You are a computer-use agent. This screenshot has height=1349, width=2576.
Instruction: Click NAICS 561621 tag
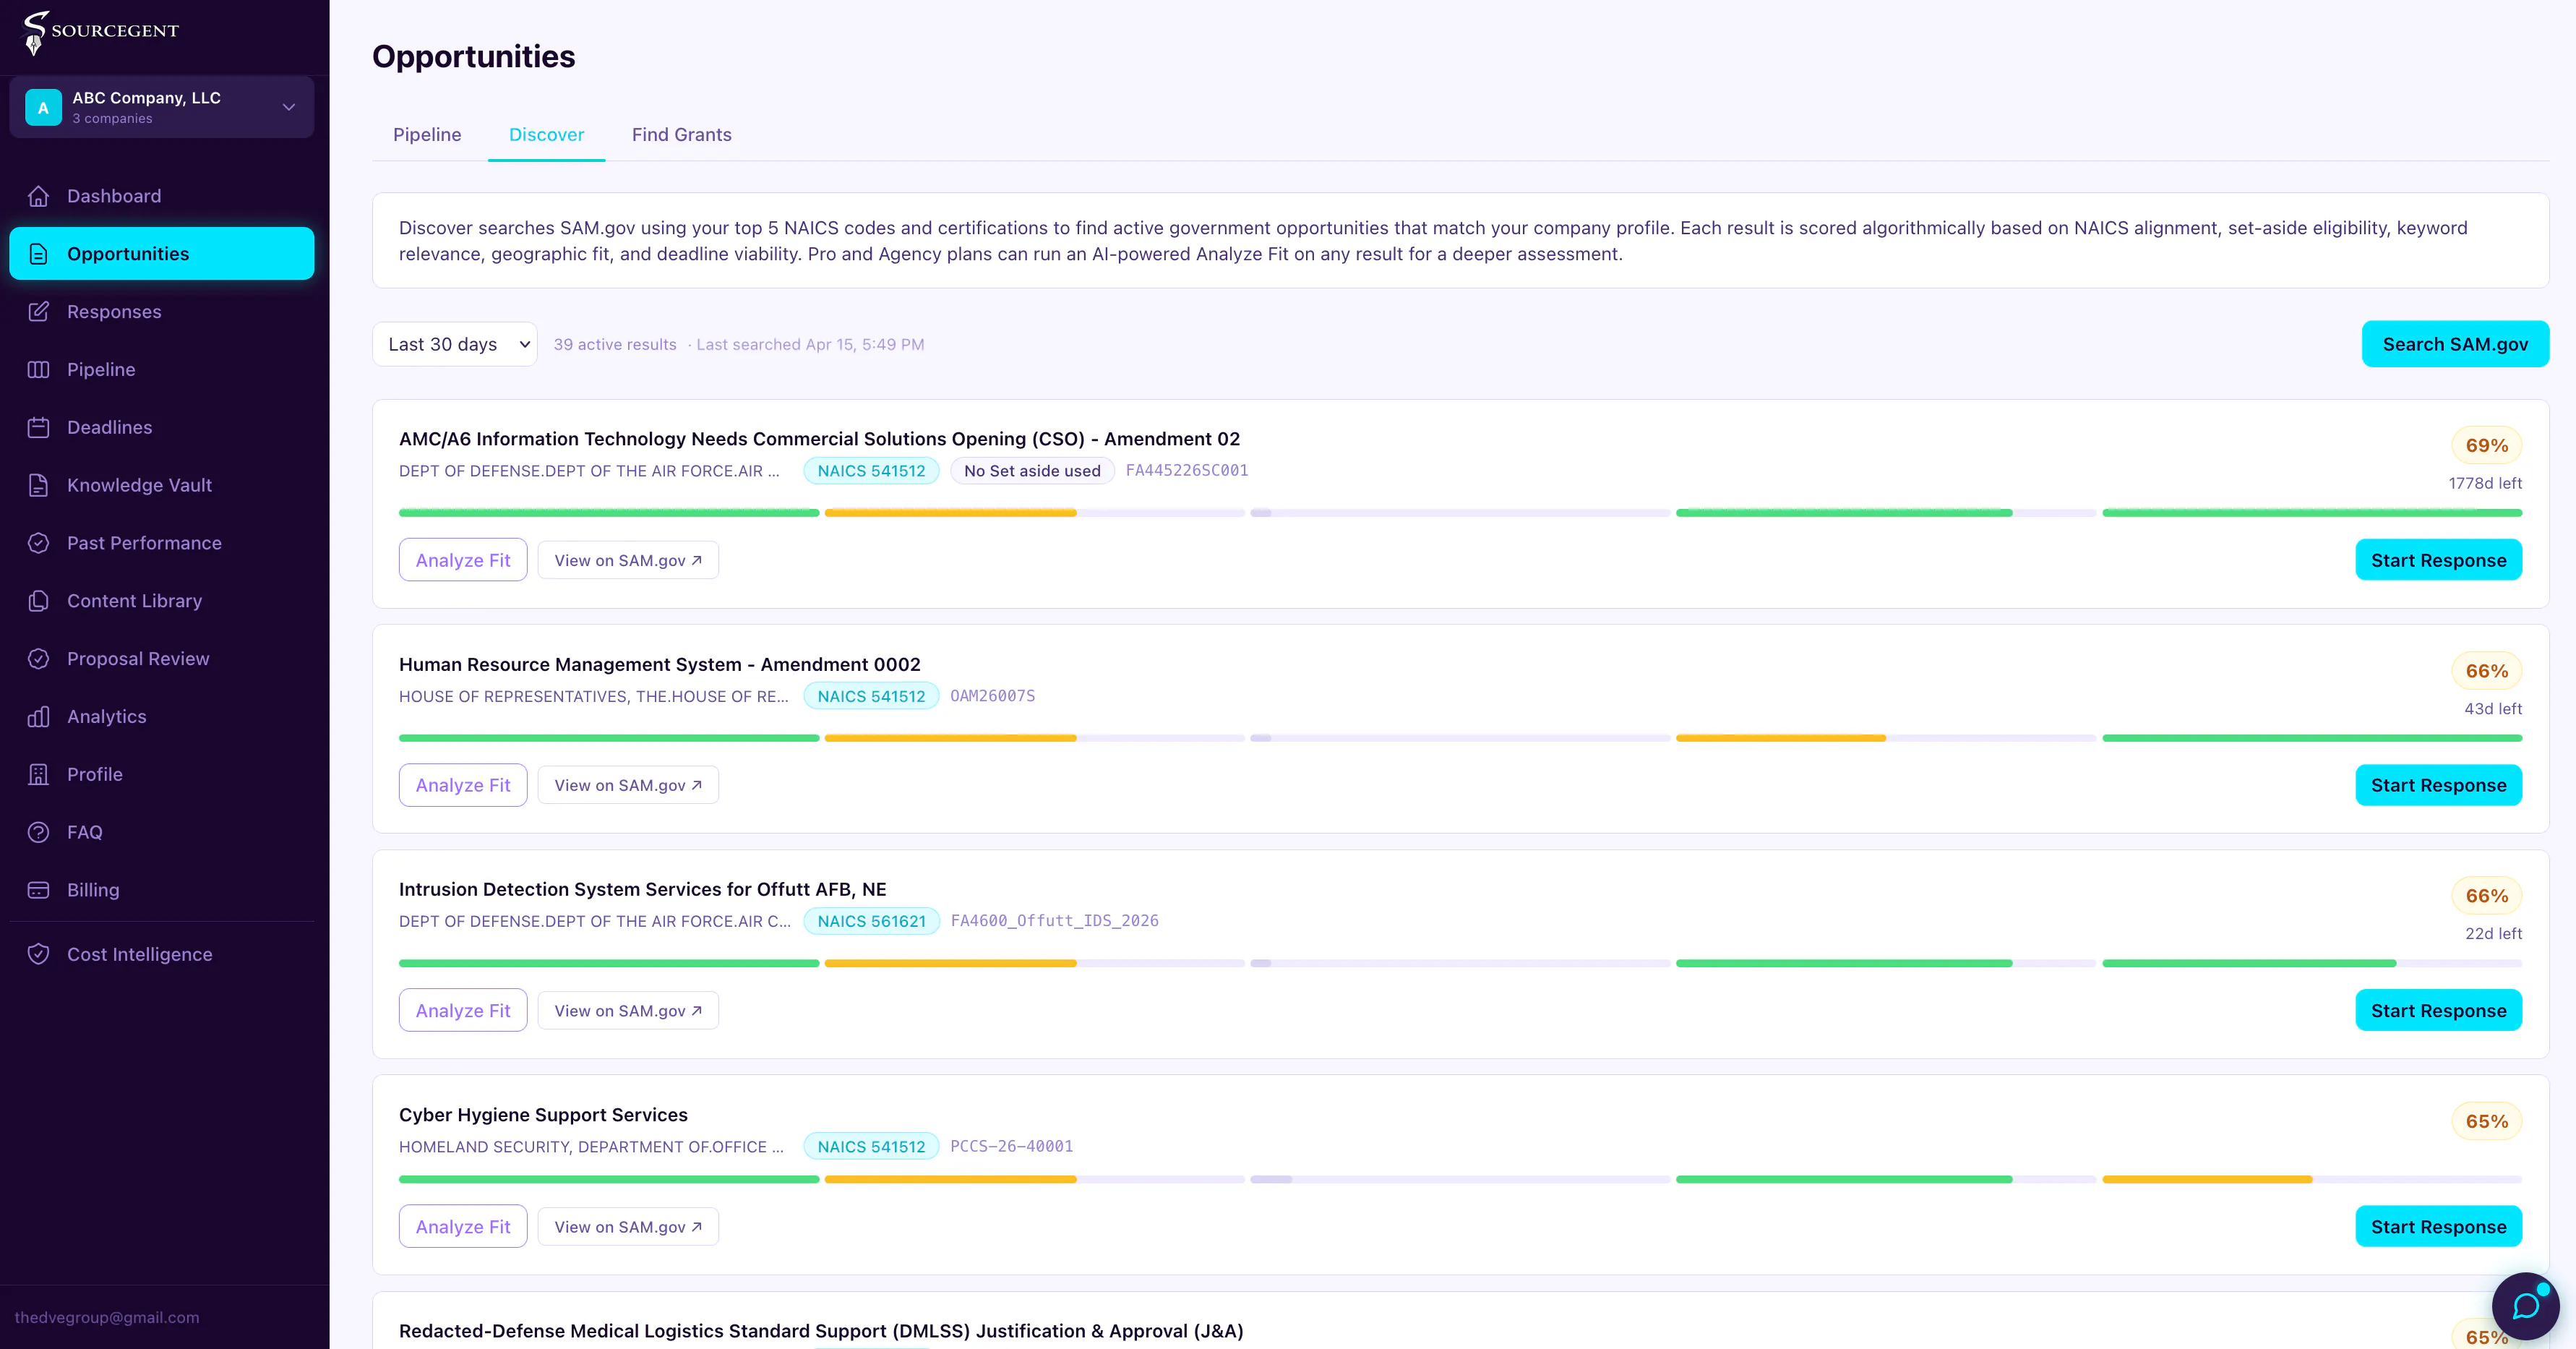[871, 921]
